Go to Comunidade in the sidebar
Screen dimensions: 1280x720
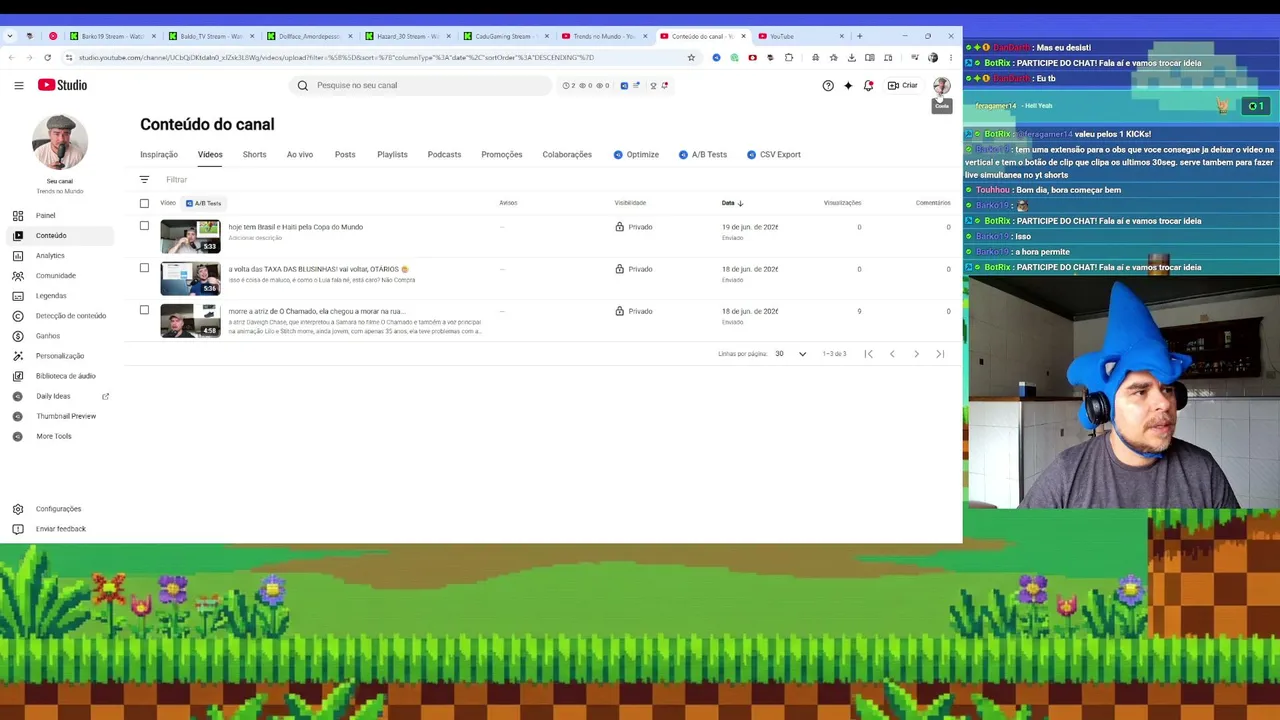pos(55,276)
